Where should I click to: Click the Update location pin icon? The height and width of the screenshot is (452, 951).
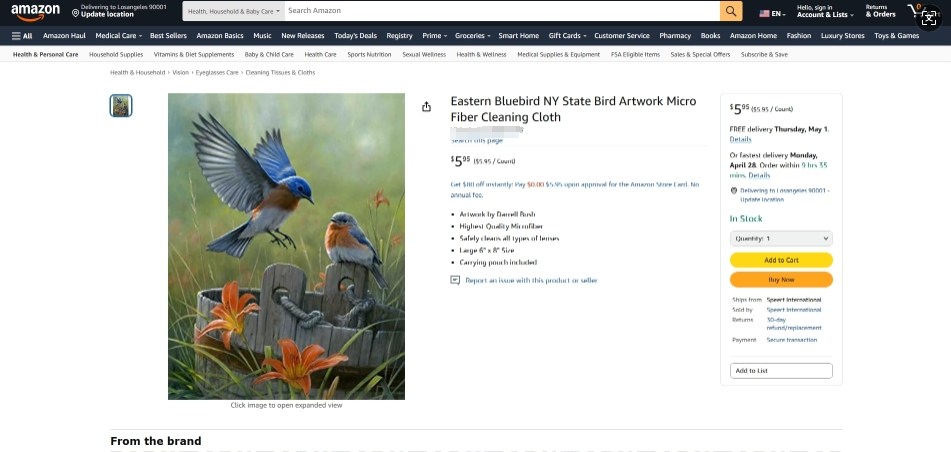[x=75, y=13]
